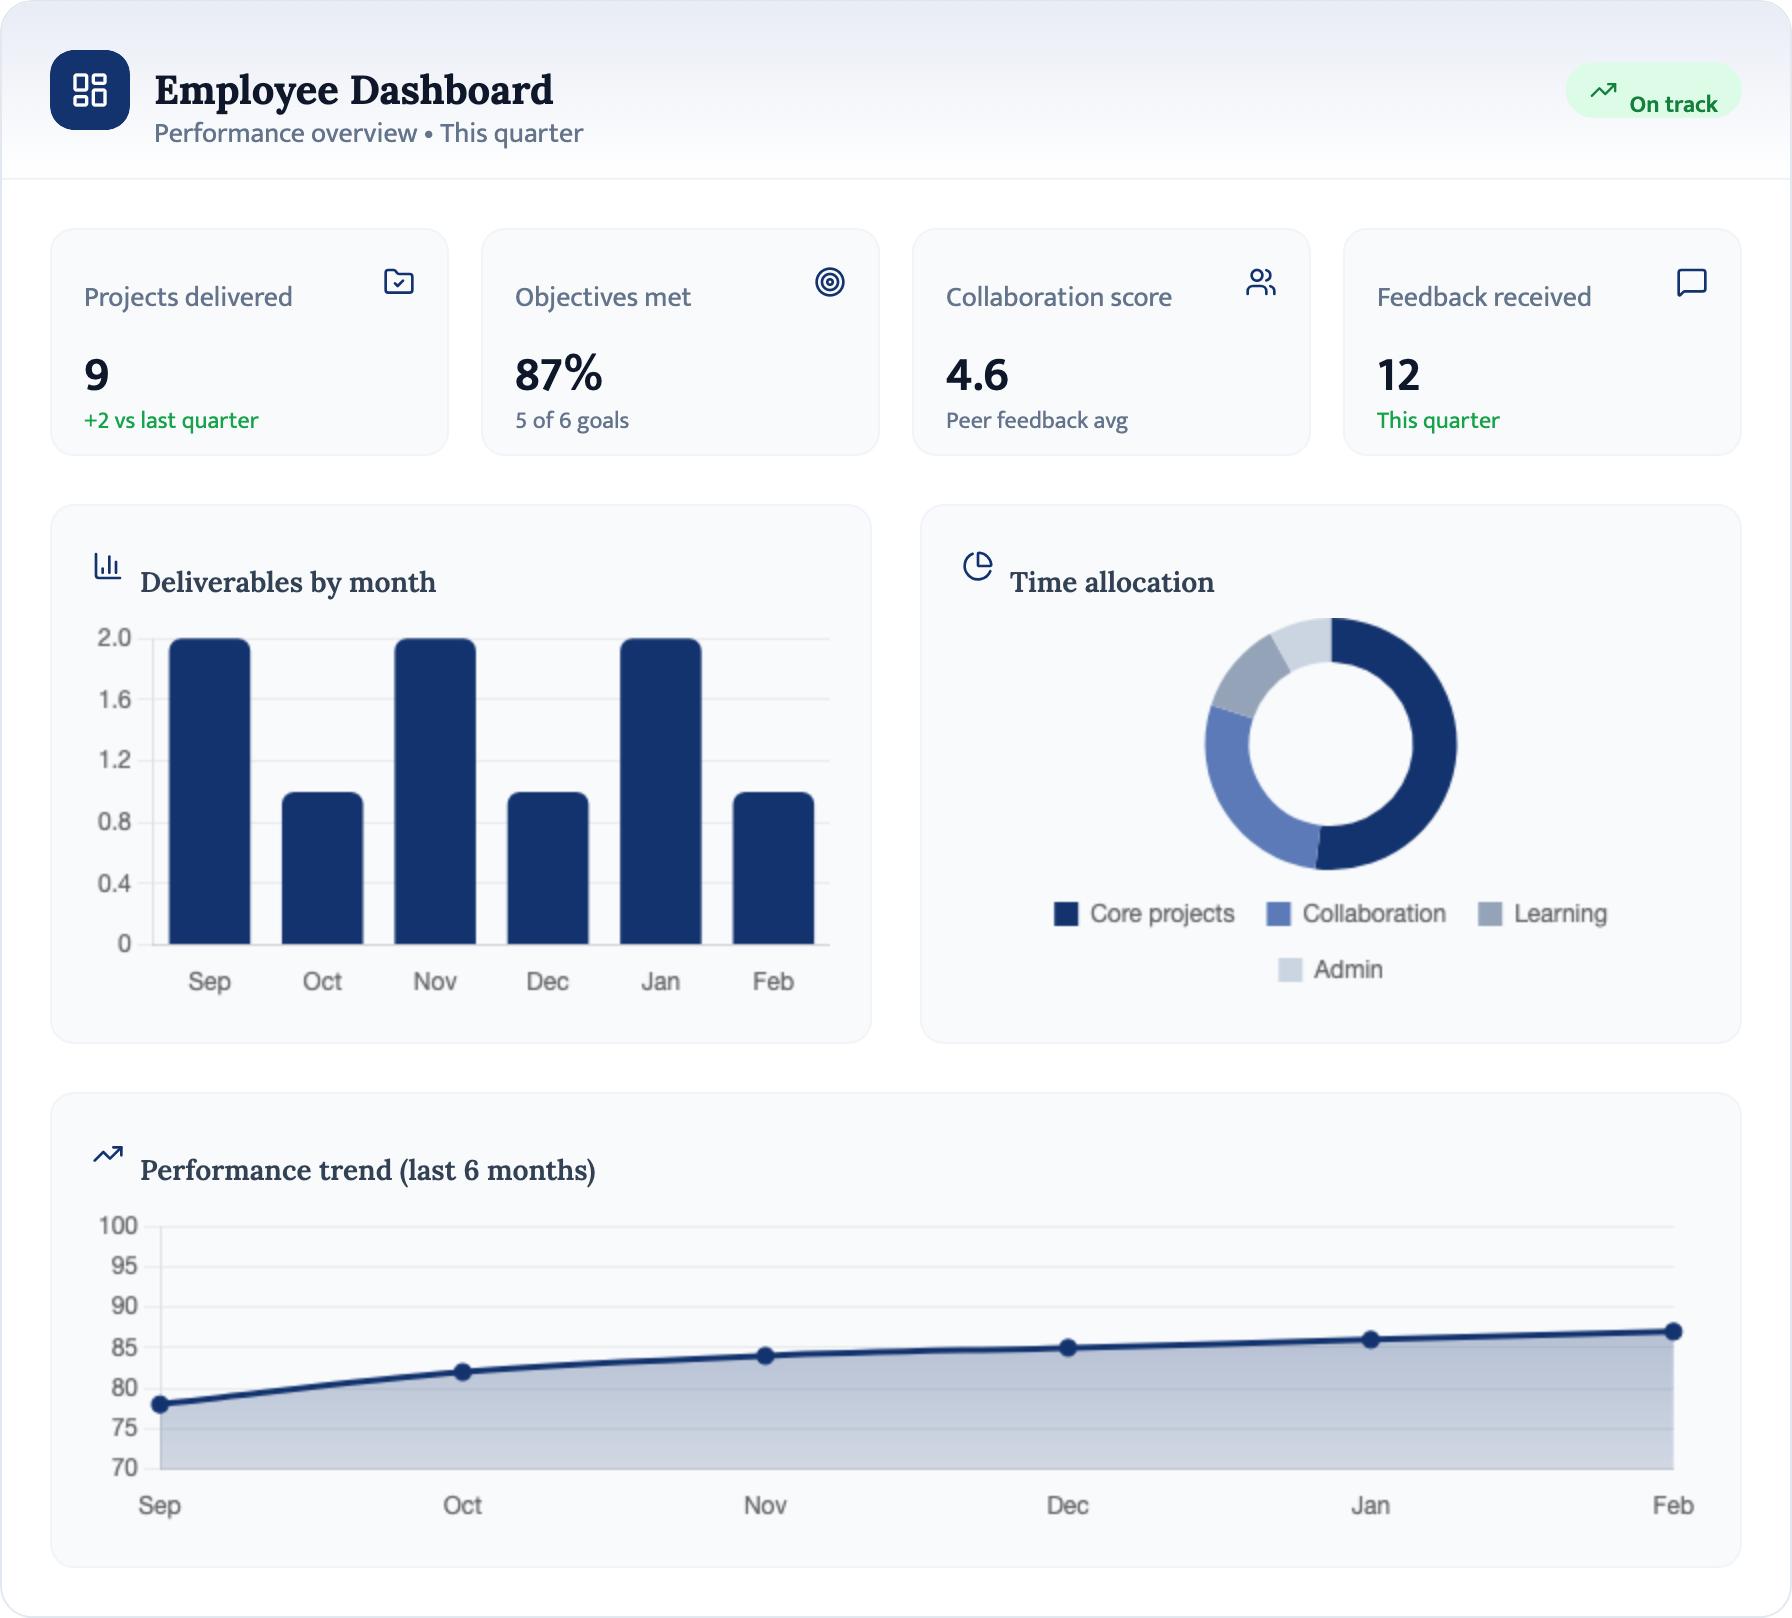Click the Jan data point on trend line
The width and height of the screenshot is (1792, 1618).
[x=1371, y=1340]
